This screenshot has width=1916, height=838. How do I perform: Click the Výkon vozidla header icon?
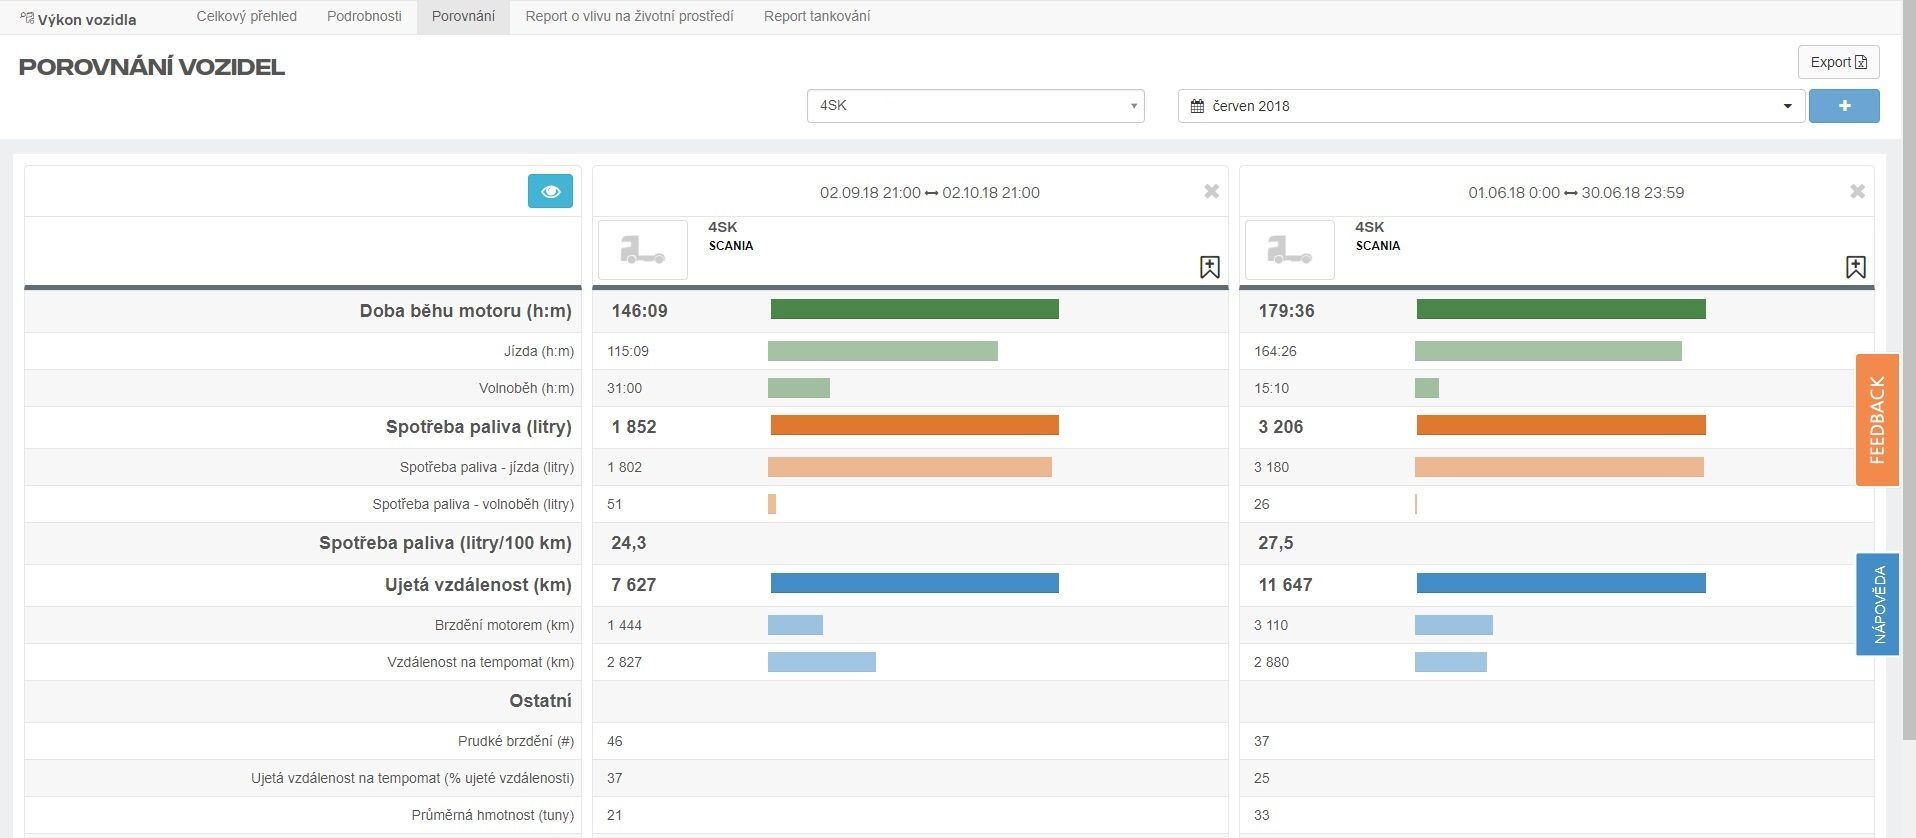coord(27,18)
